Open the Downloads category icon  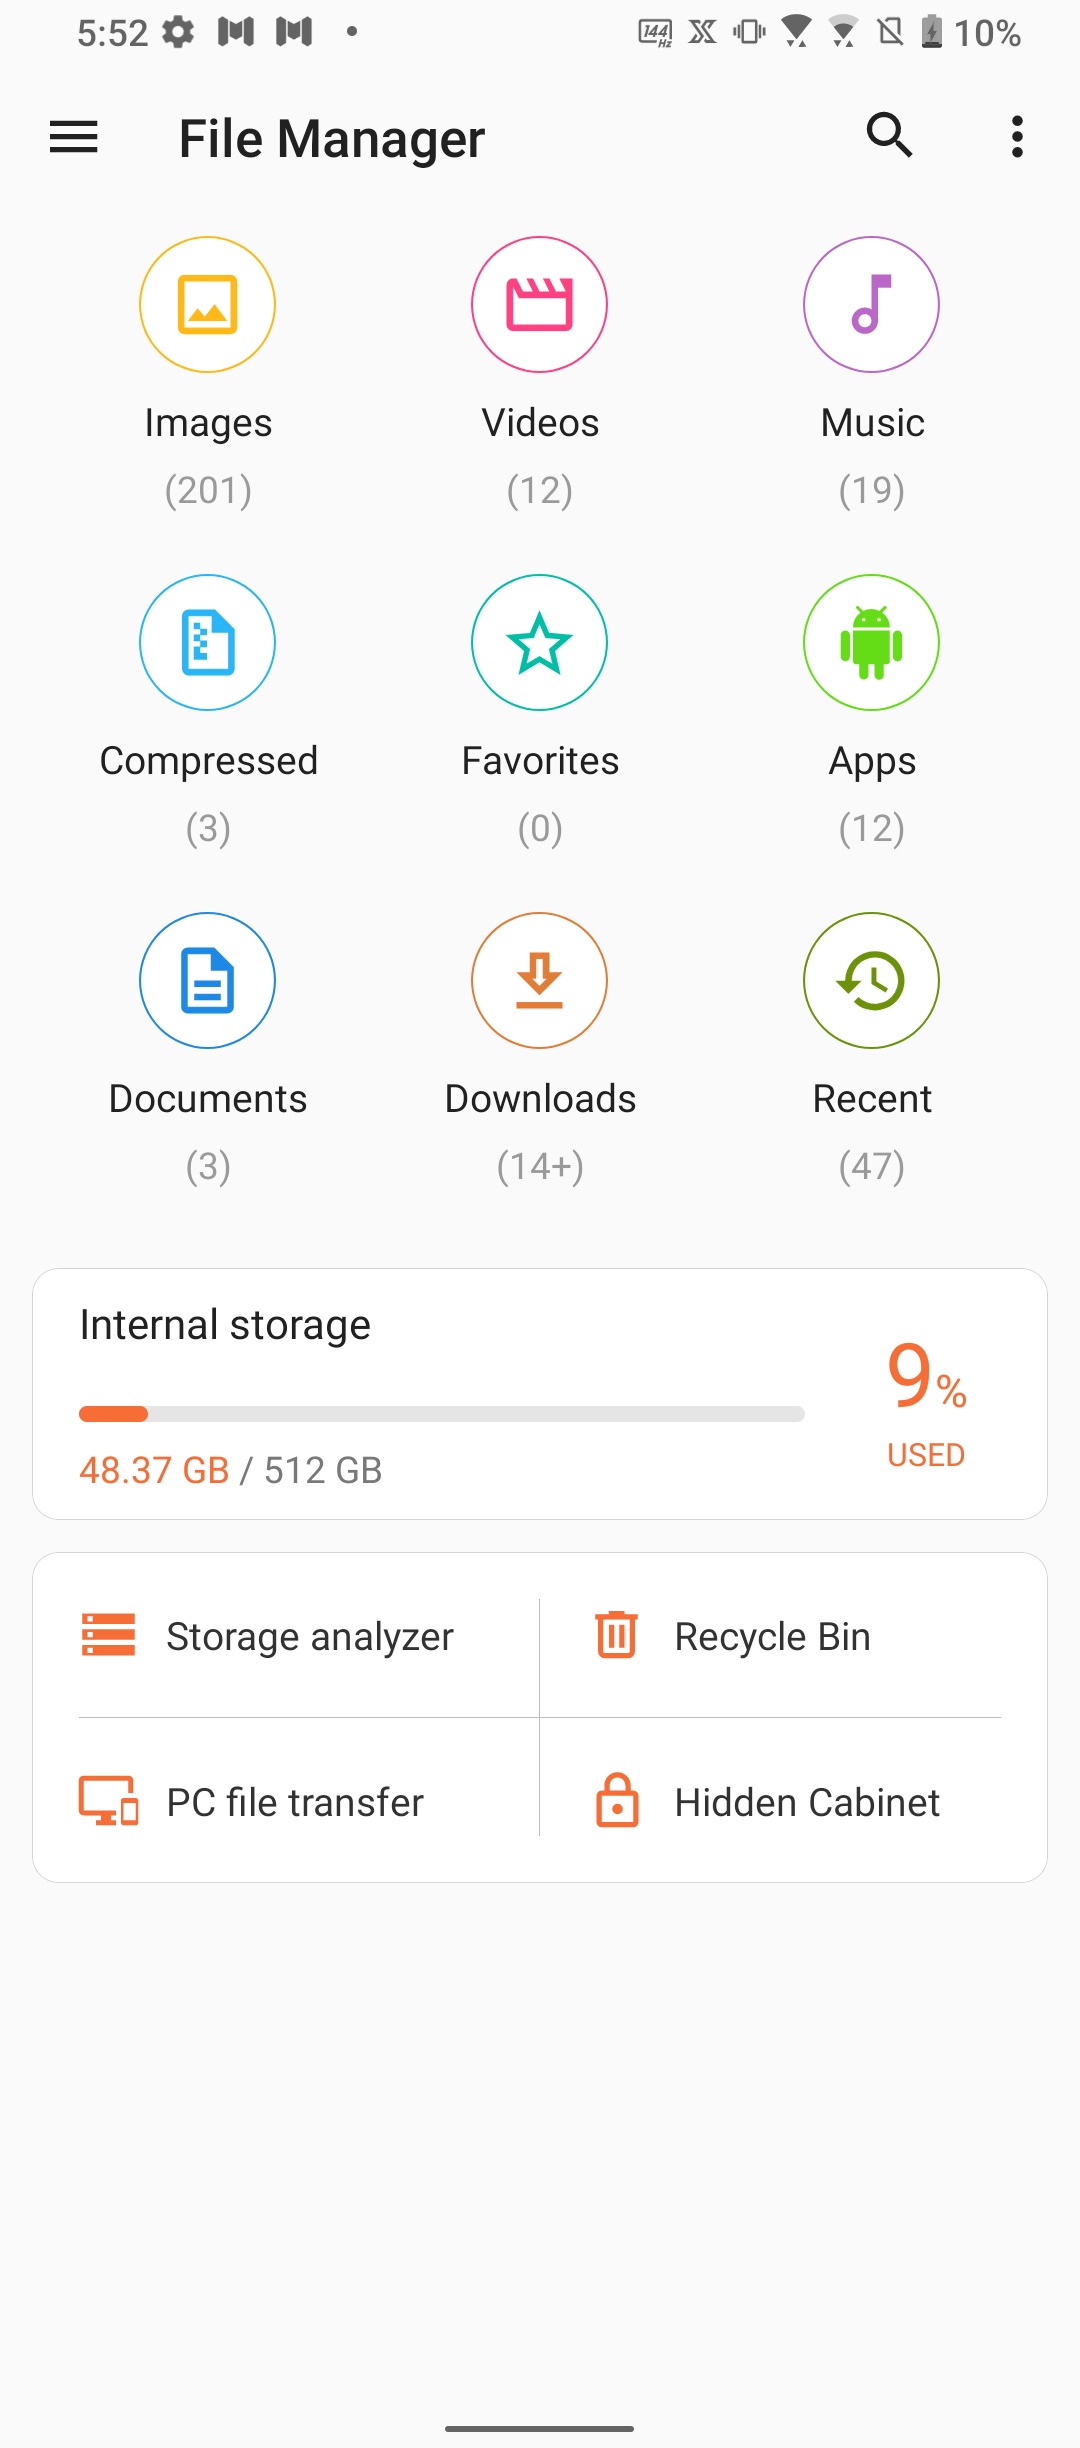click(539, 981)
